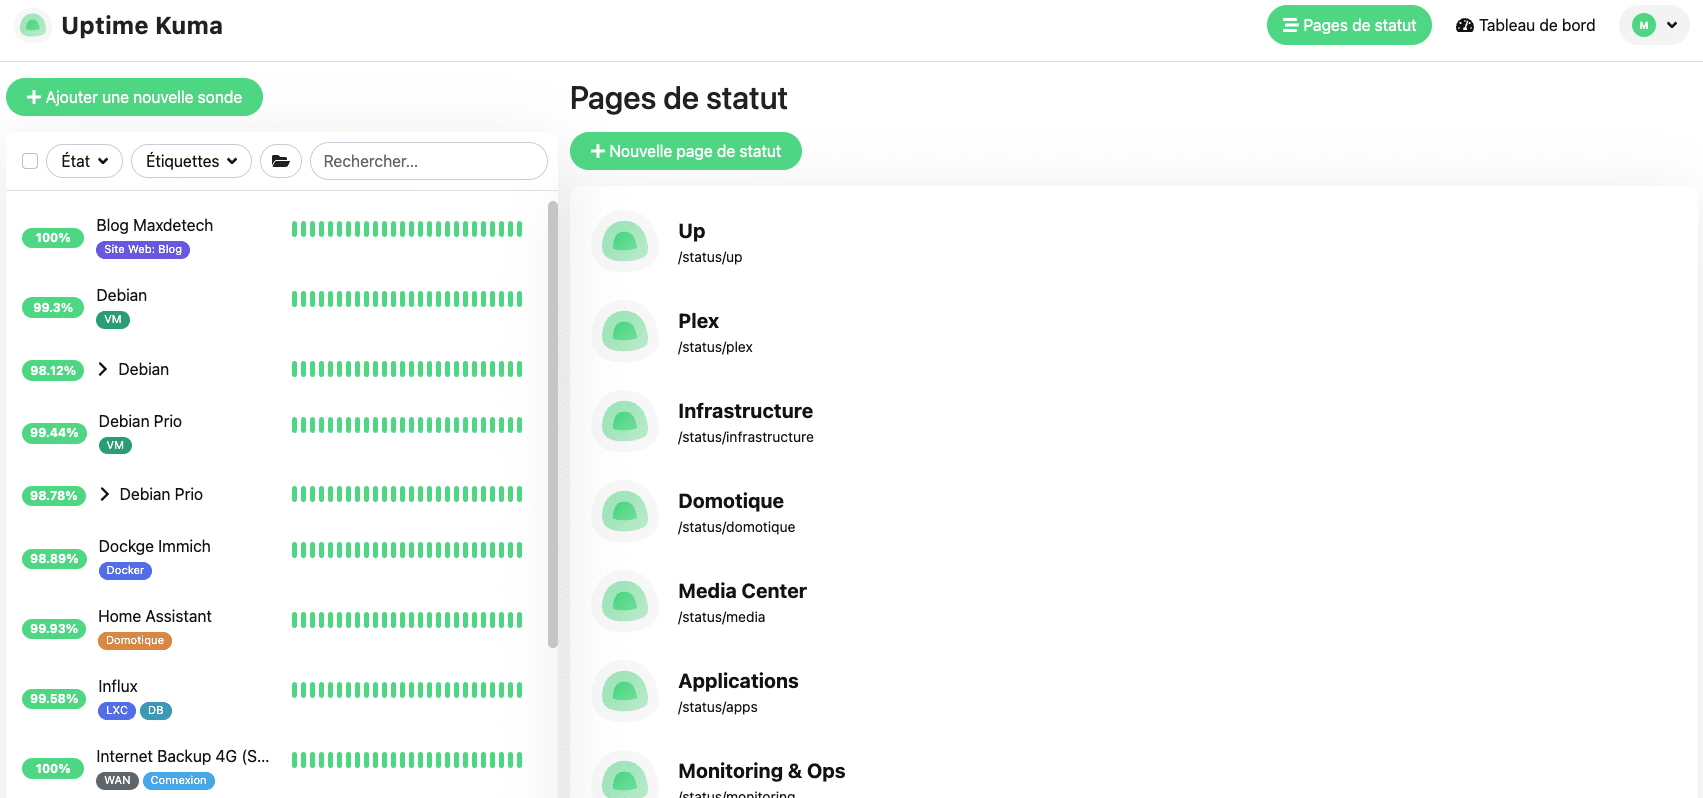Click the monitor list scrollbar

click(553, 424)
